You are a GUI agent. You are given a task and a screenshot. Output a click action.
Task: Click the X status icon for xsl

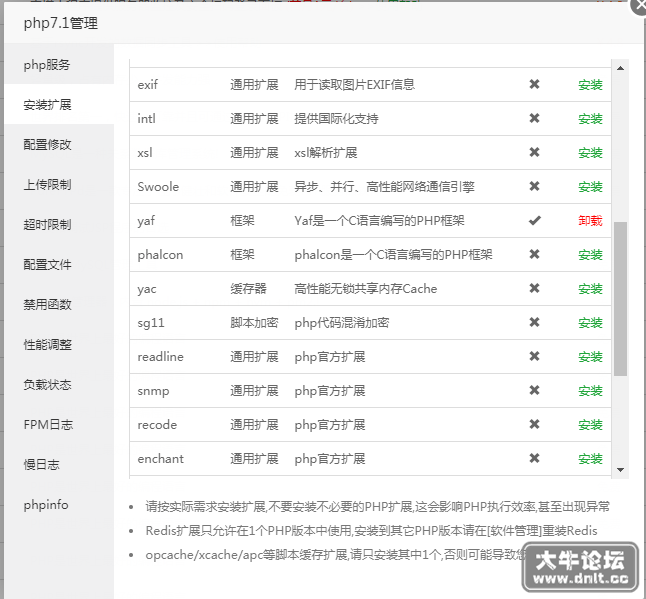click(534, 152)
